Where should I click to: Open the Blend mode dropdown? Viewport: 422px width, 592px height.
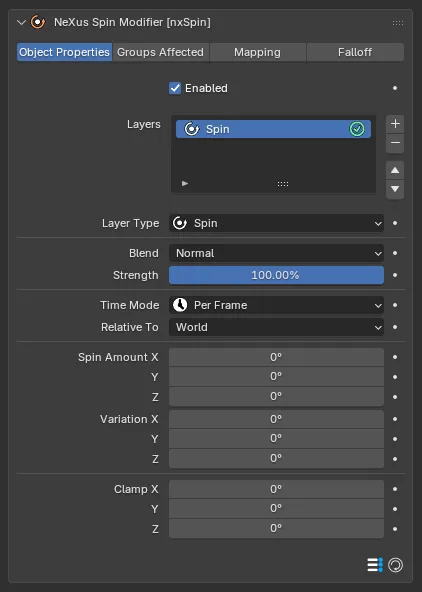(276, 253)
